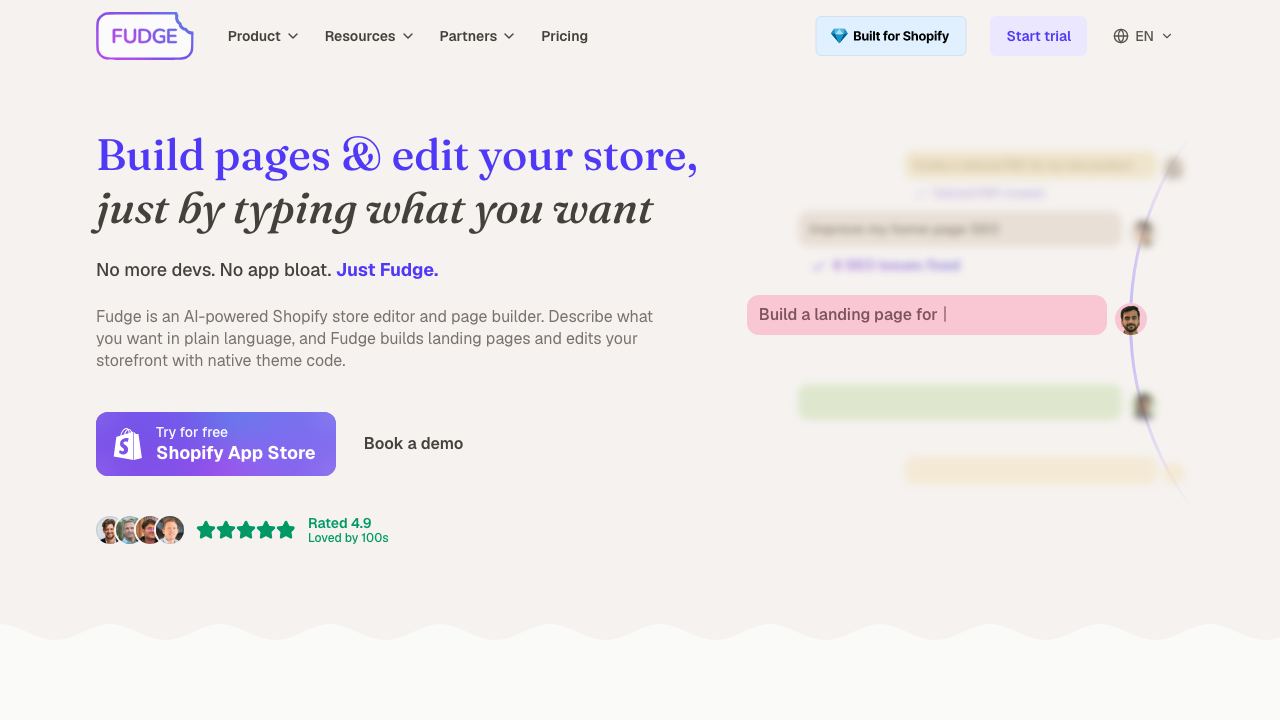
Task: Click the Just Fudge. text
Action: pyautogui.click(x=387, y=270)
